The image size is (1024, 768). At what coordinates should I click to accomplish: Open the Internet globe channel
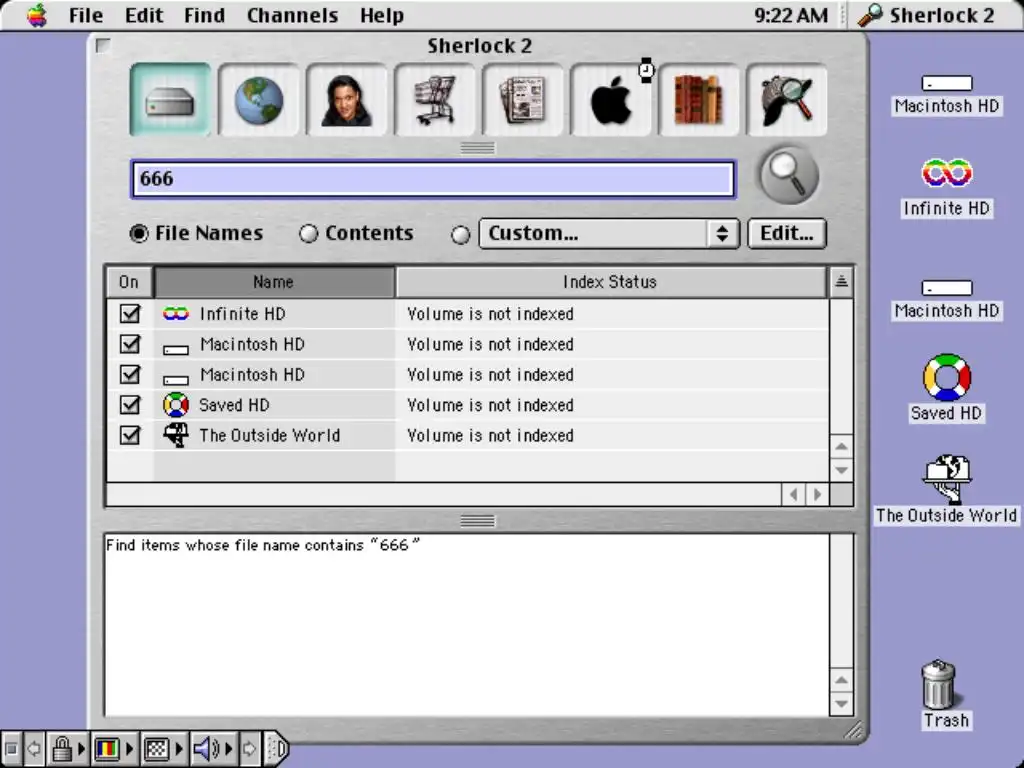tap(259, 99)
